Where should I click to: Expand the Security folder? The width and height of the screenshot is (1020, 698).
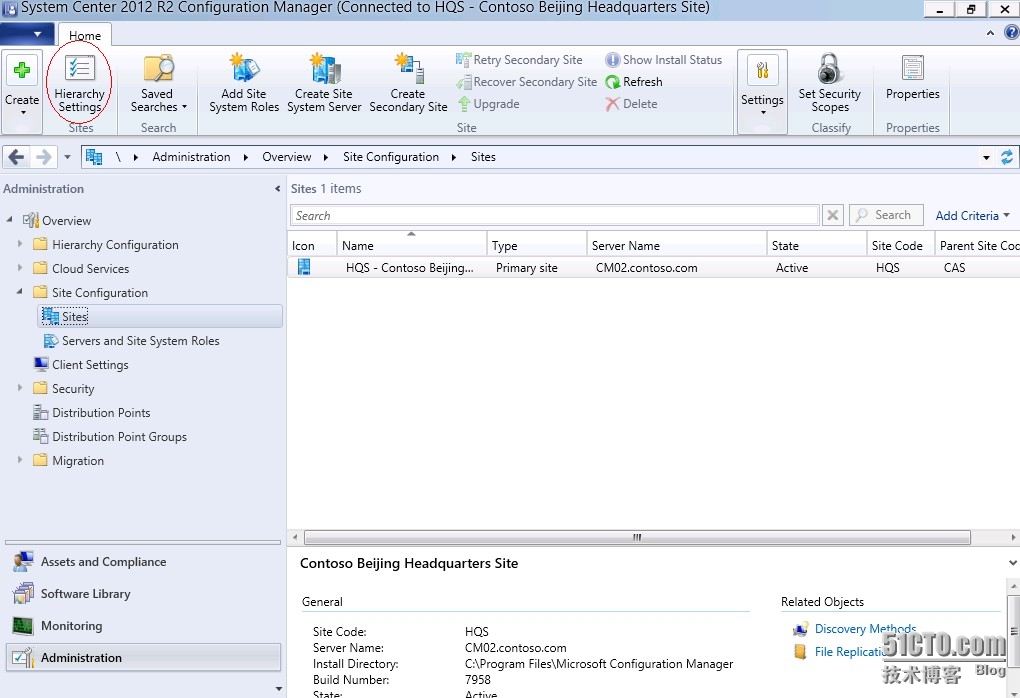(20, 388)
